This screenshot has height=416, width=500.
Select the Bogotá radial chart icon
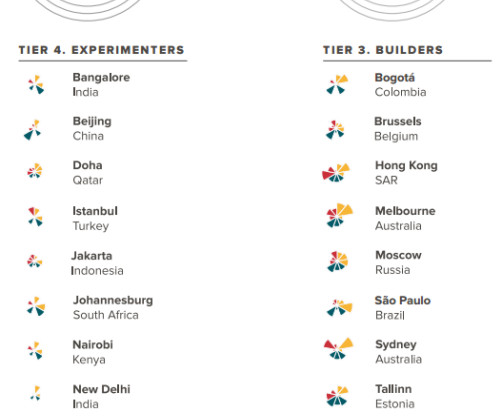337,85
